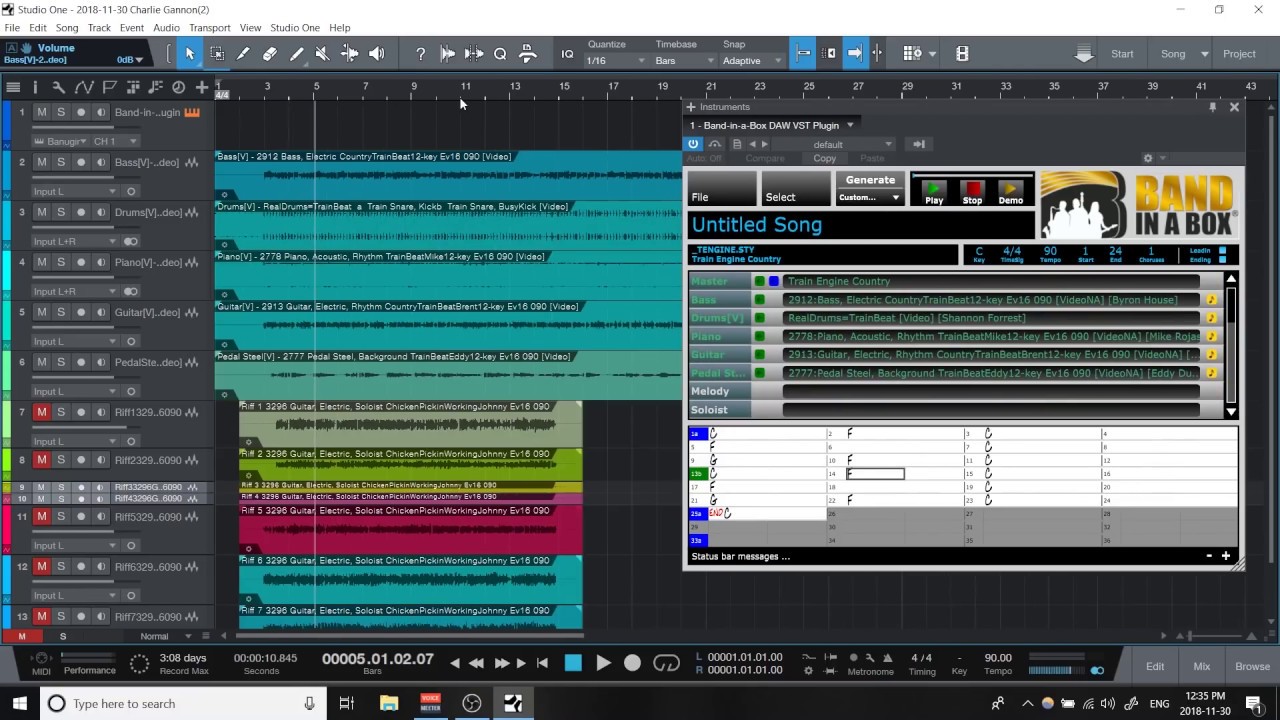Screen dimensions: 1280x720
Task: Click the IQ input quantize button
Action: 567,54
